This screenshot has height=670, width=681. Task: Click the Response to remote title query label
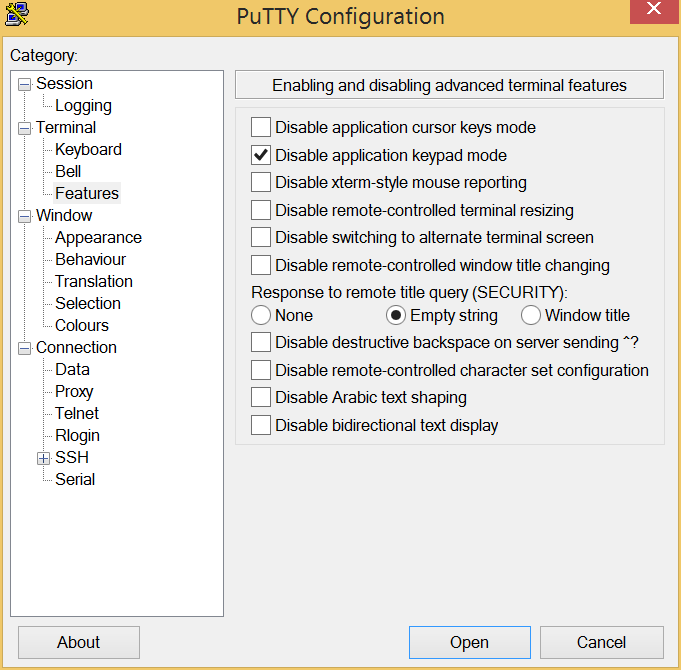tap(409, 293)
